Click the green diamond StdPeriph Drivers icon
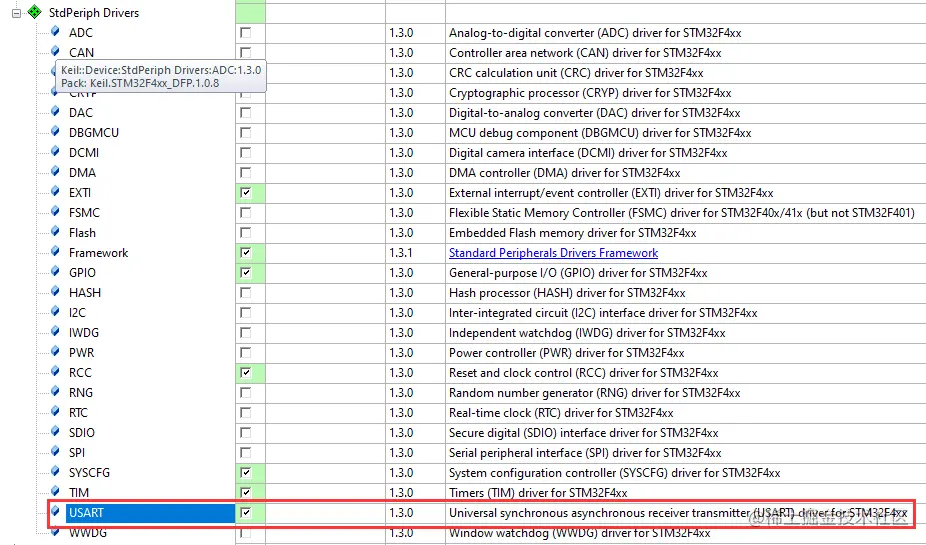Viewport: 926px width, 545px height. click(35, 12)
